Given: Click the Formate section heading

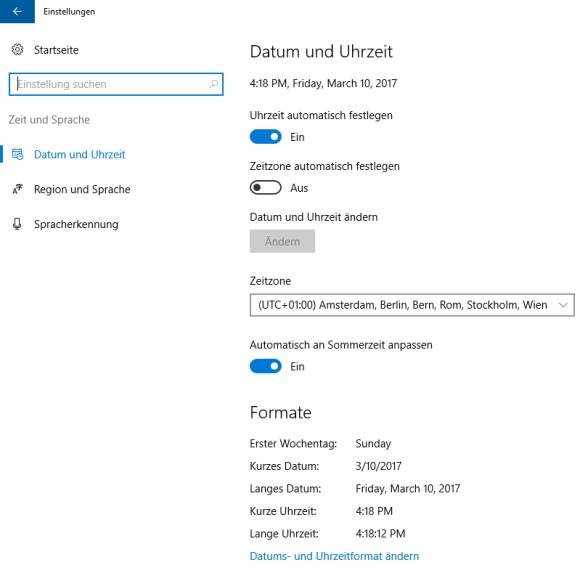Looking at the screenshot, I should (x=281, y=412).
